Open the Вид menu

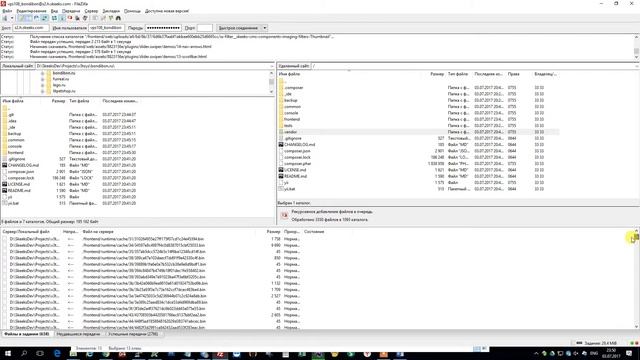pyautogui.click(x=54, y=11)
